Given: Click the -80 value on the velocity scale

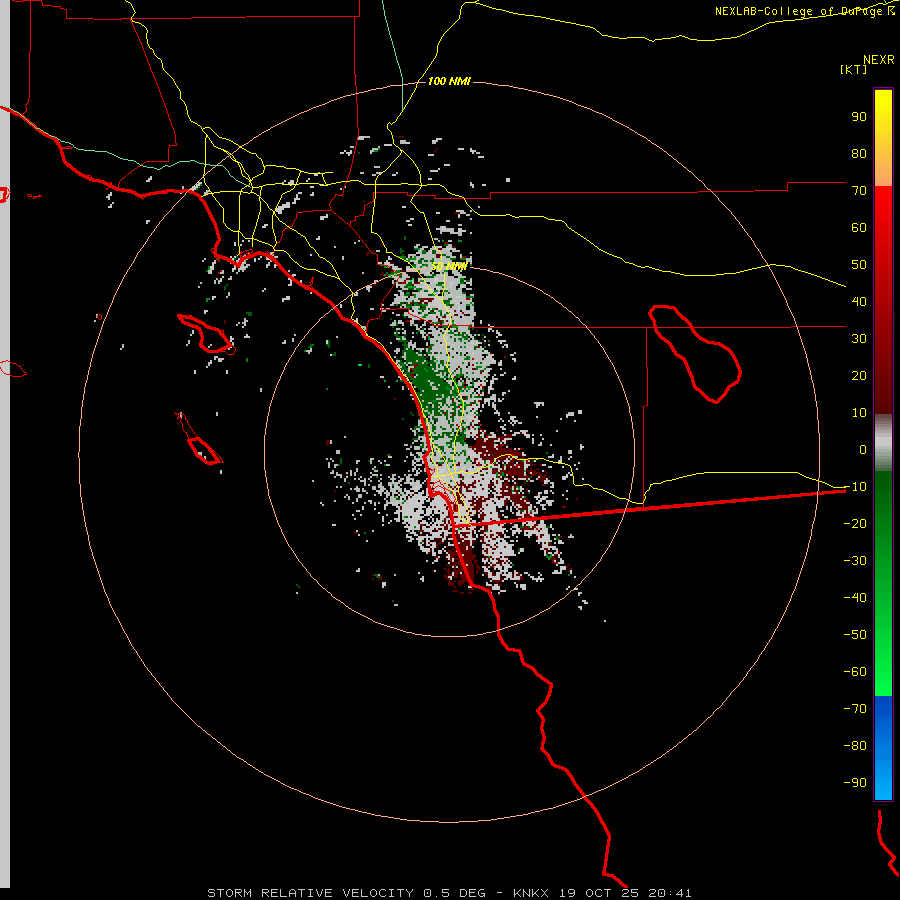Looking at the screenshot, I should point(855,746).
